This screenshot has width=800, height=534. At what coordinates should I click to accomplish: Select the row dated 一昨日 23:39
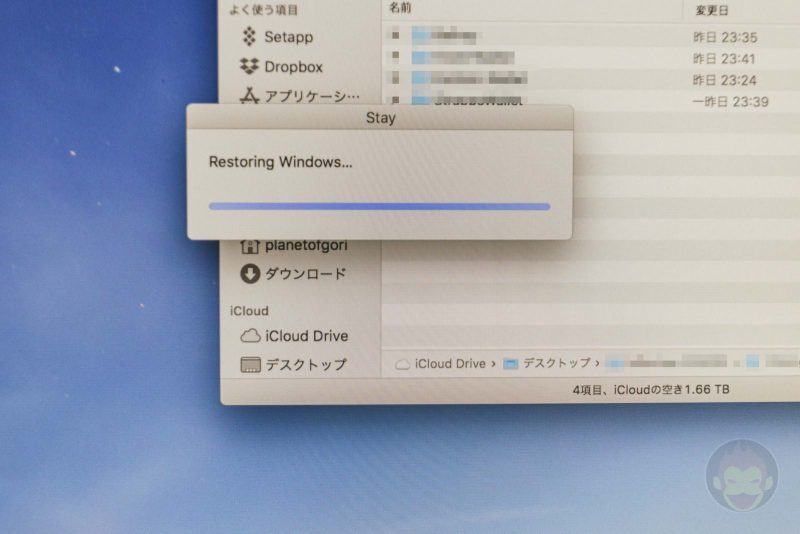(x=592, y=99)
